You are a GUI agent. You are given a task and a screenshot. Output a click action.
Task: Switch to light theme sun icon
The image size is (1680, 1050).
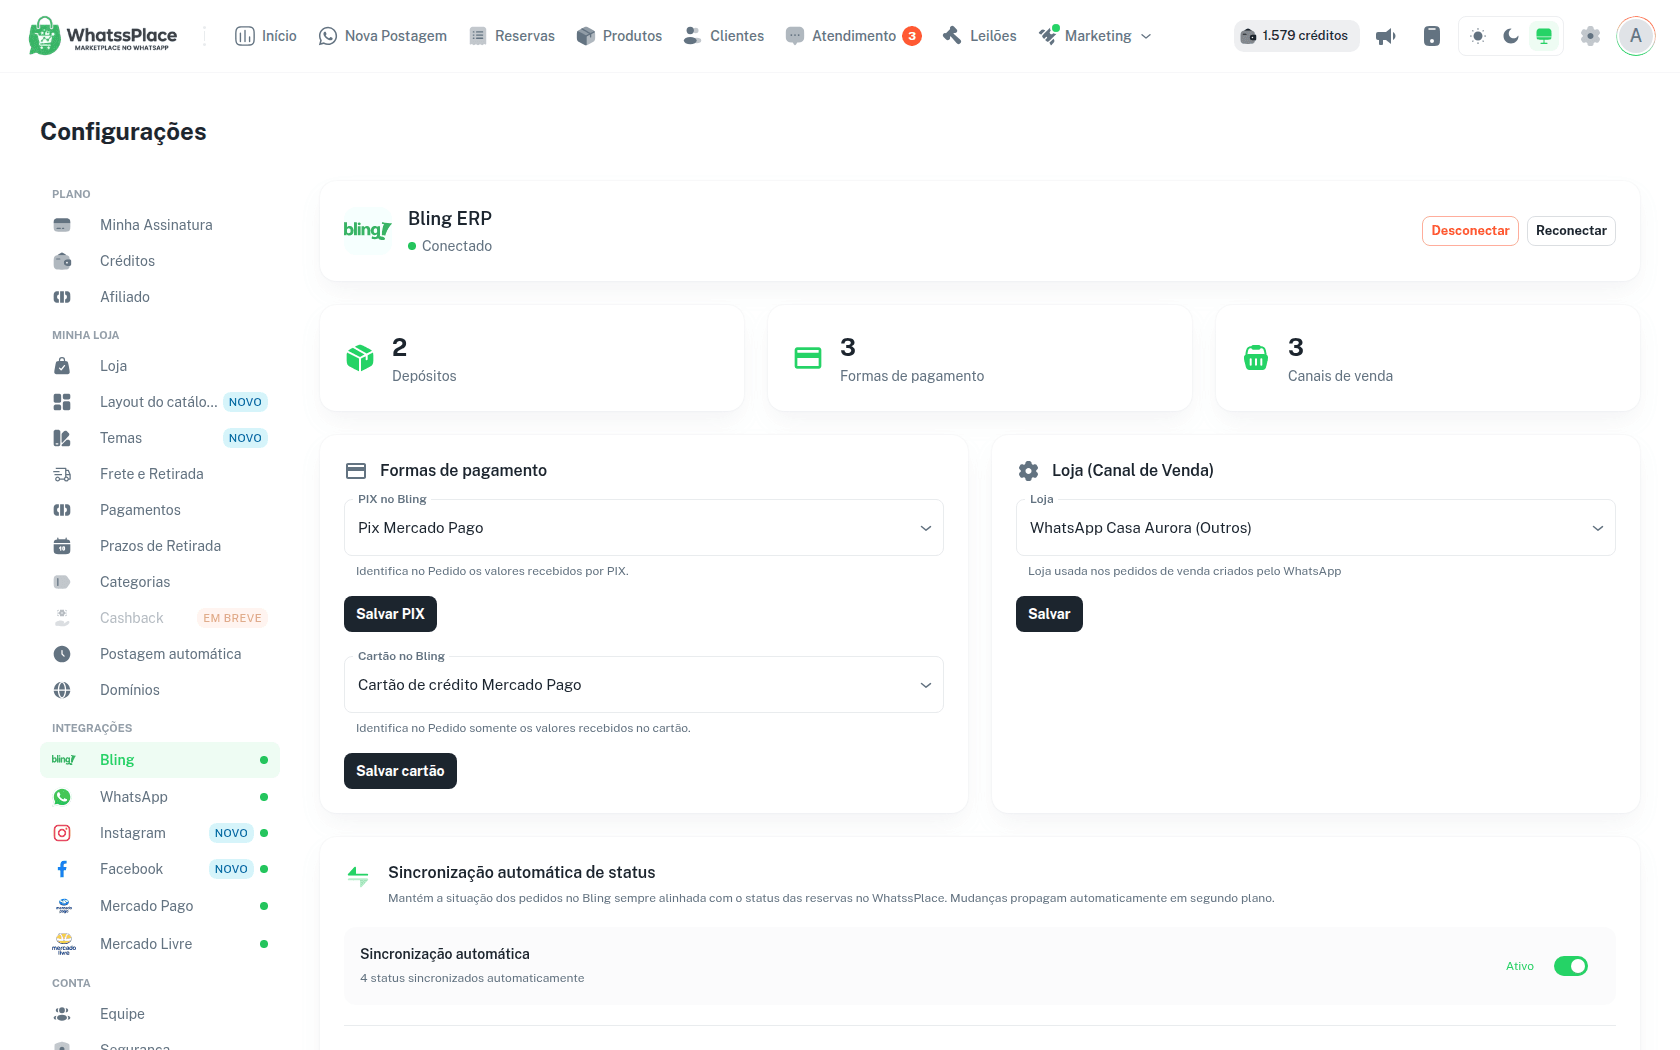(1478, 36)
